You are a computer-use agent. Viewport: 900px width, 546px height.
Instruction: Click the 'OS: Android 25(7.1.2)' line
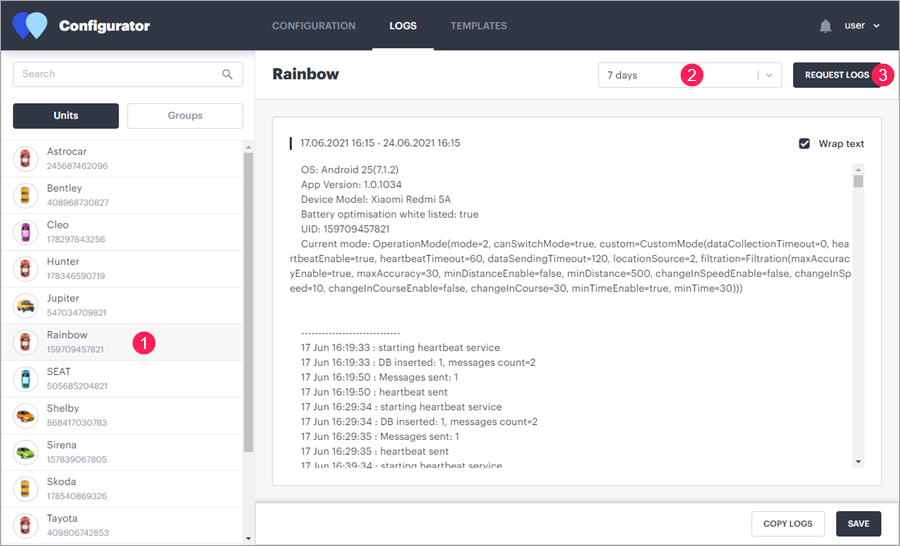(x=350, y=169)
